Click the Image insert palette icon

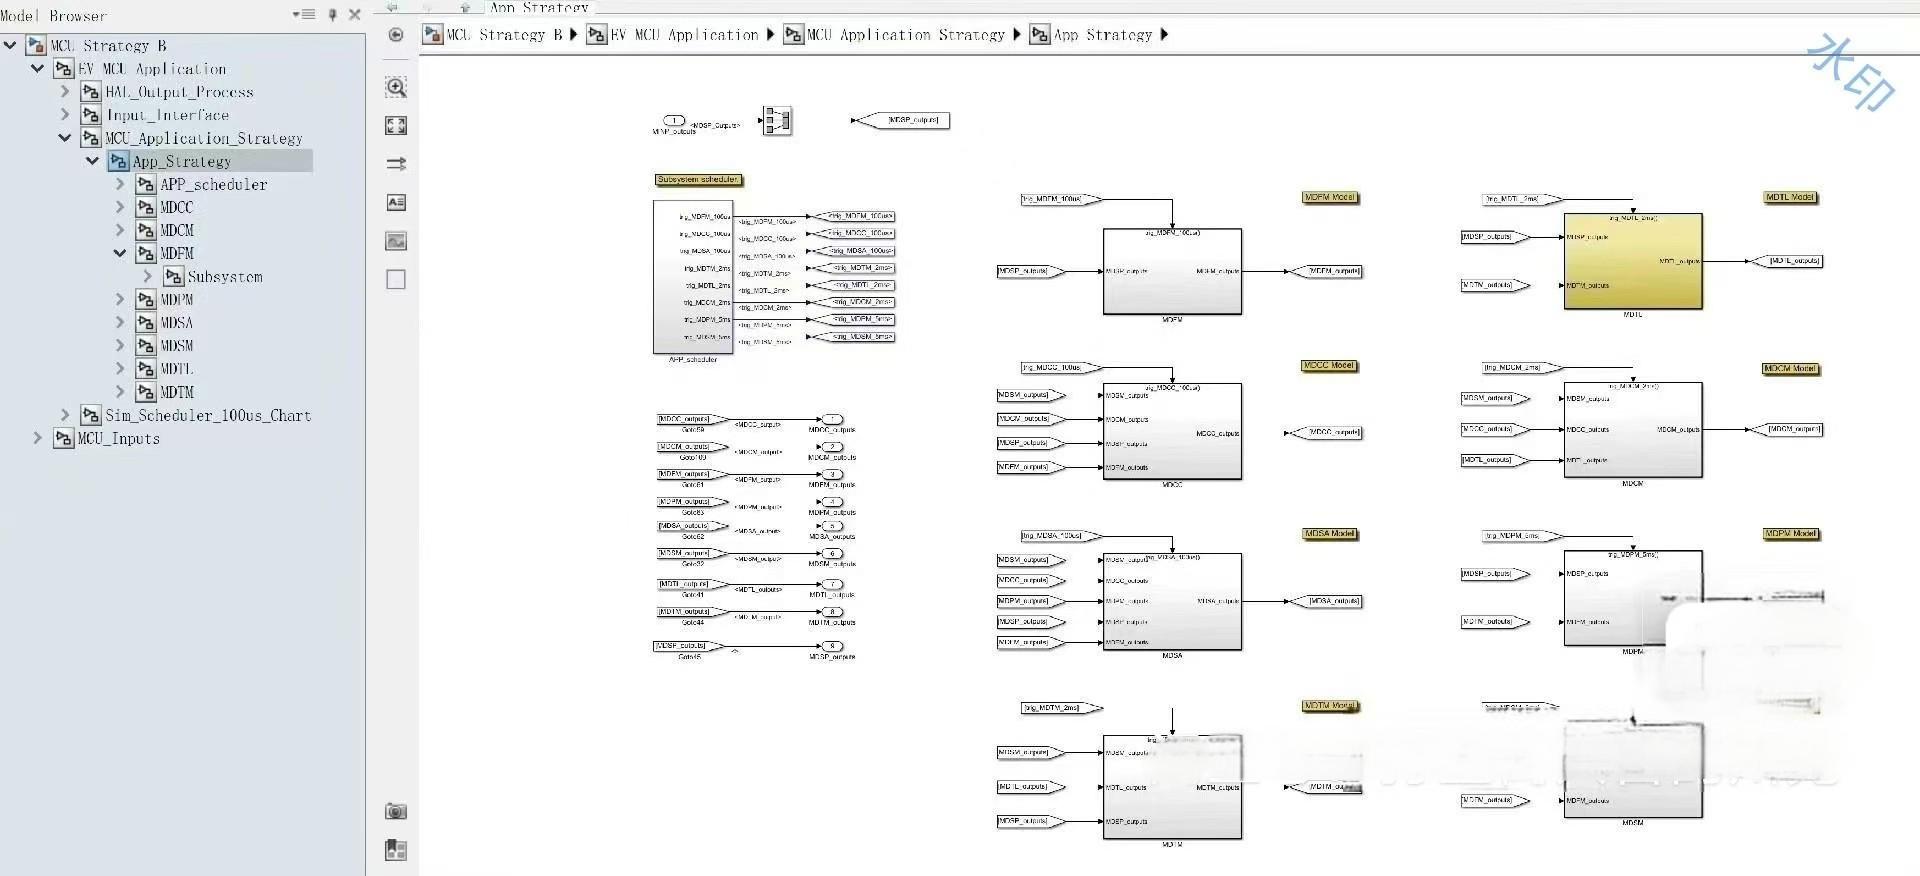coord(396,241)
